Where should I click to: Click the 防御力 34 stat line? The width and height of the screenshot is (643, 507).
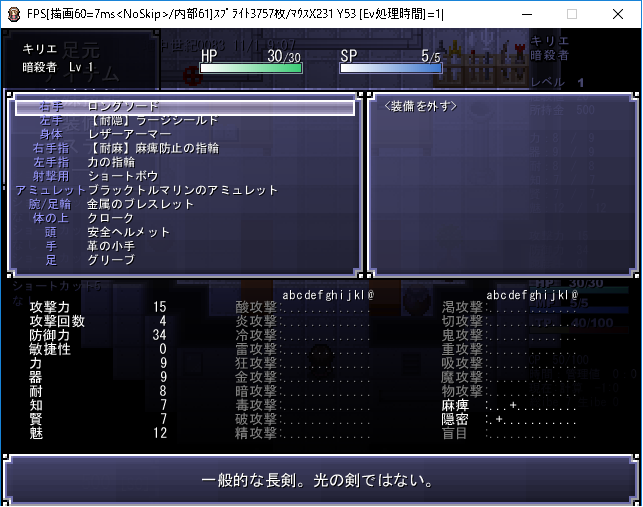(x=98, y=335)
